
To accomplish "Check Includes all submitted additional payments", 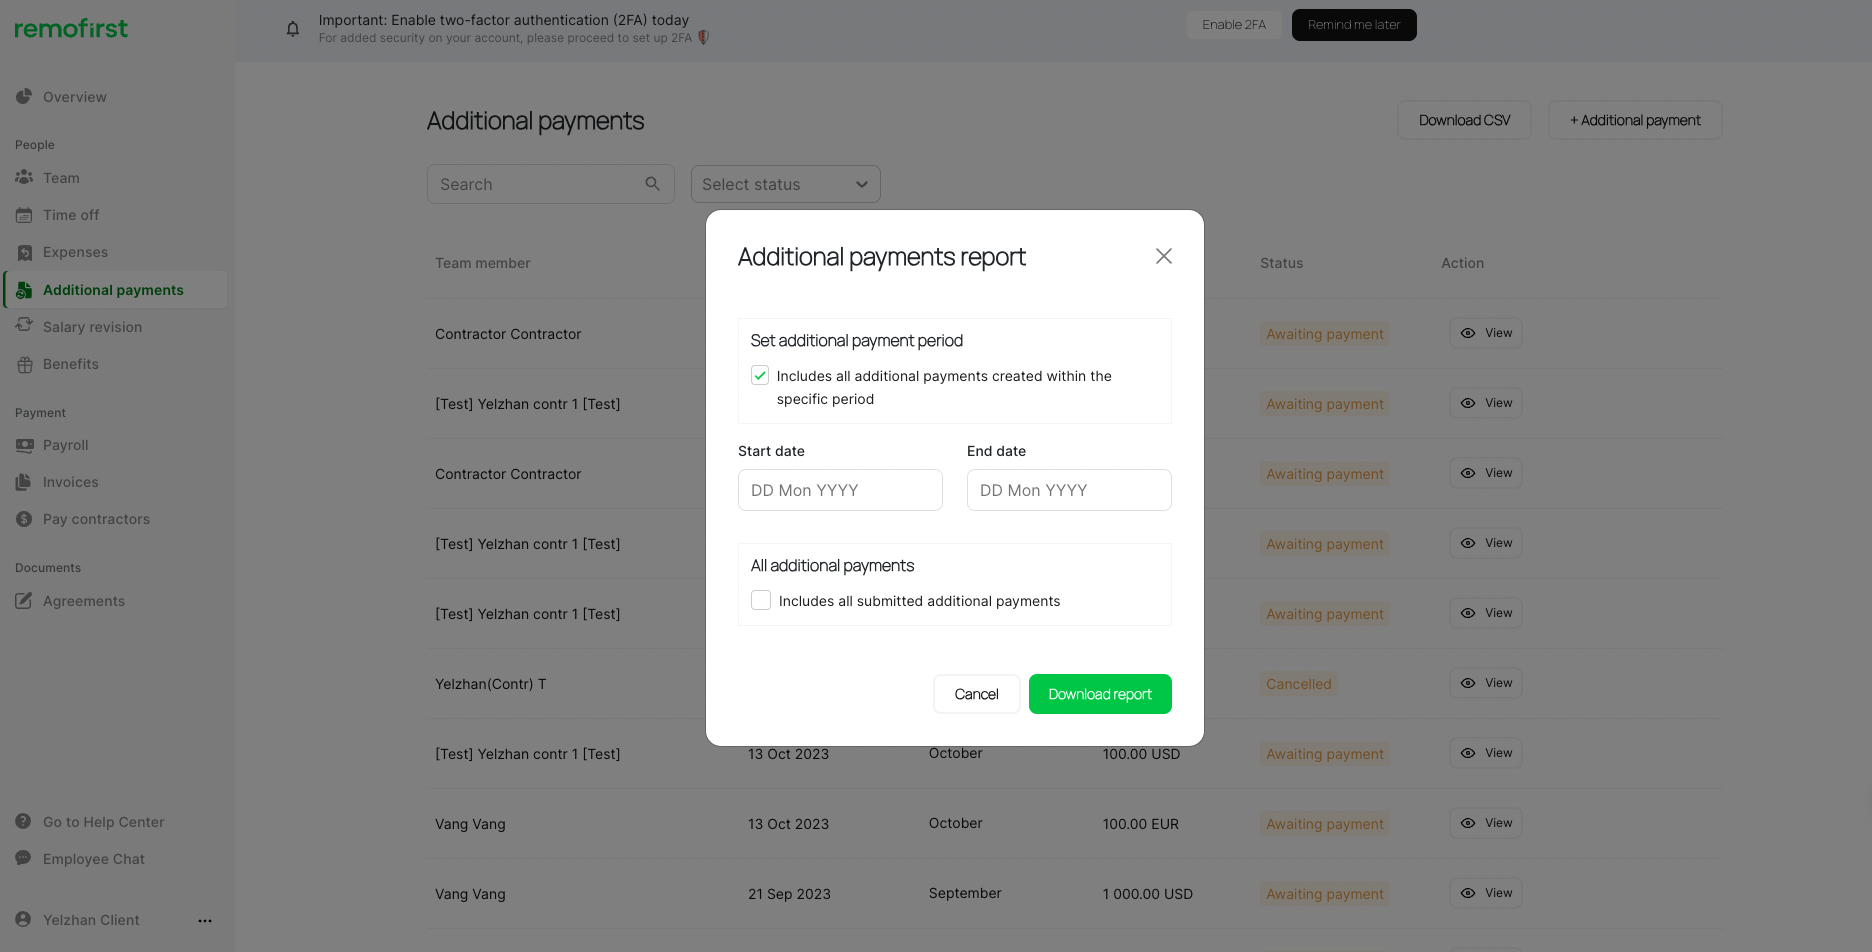I will coord(761,600).
